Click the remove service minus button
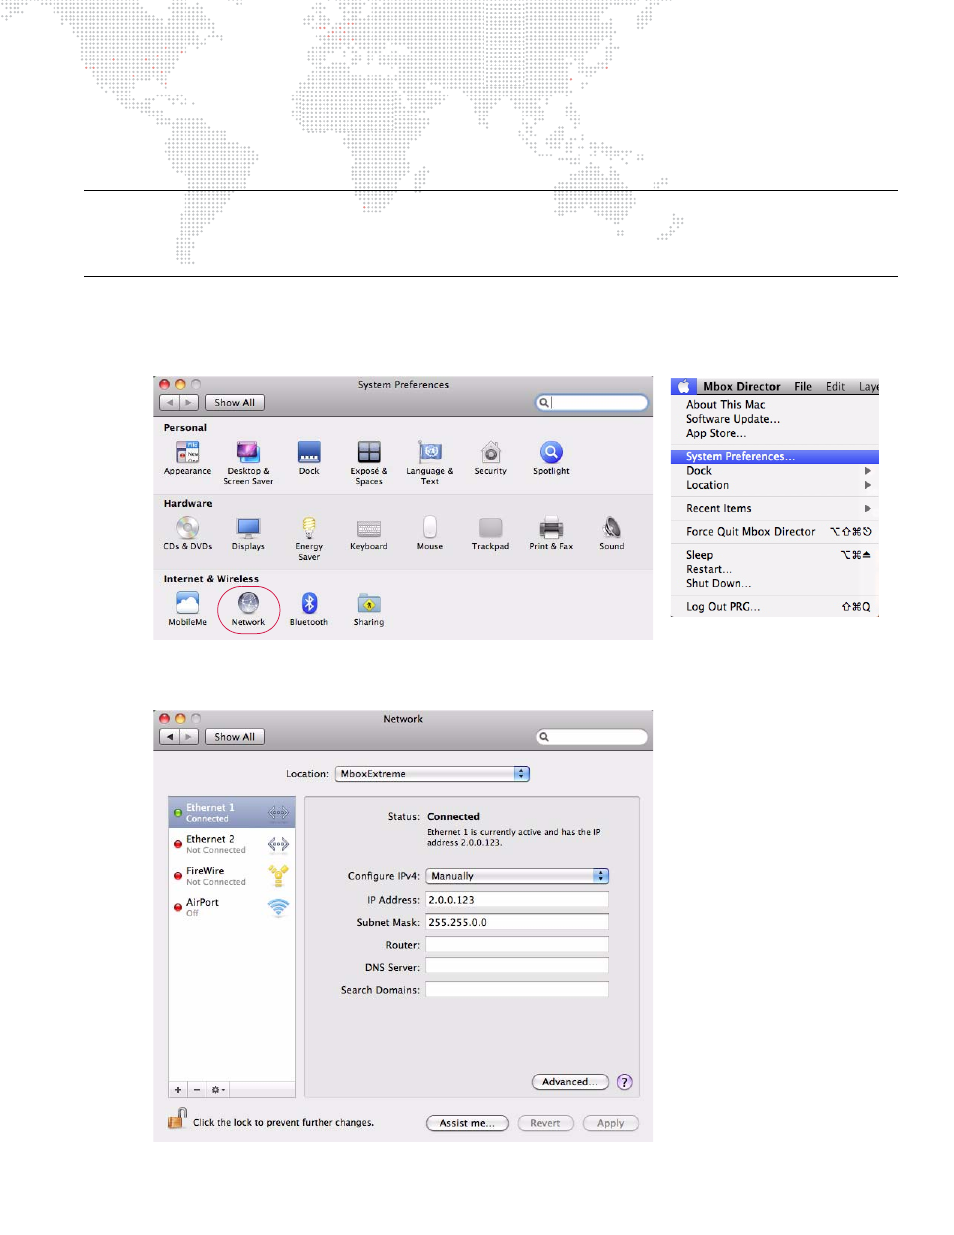The width and height of the screenshot is (954, 1235). point(197,1090)
